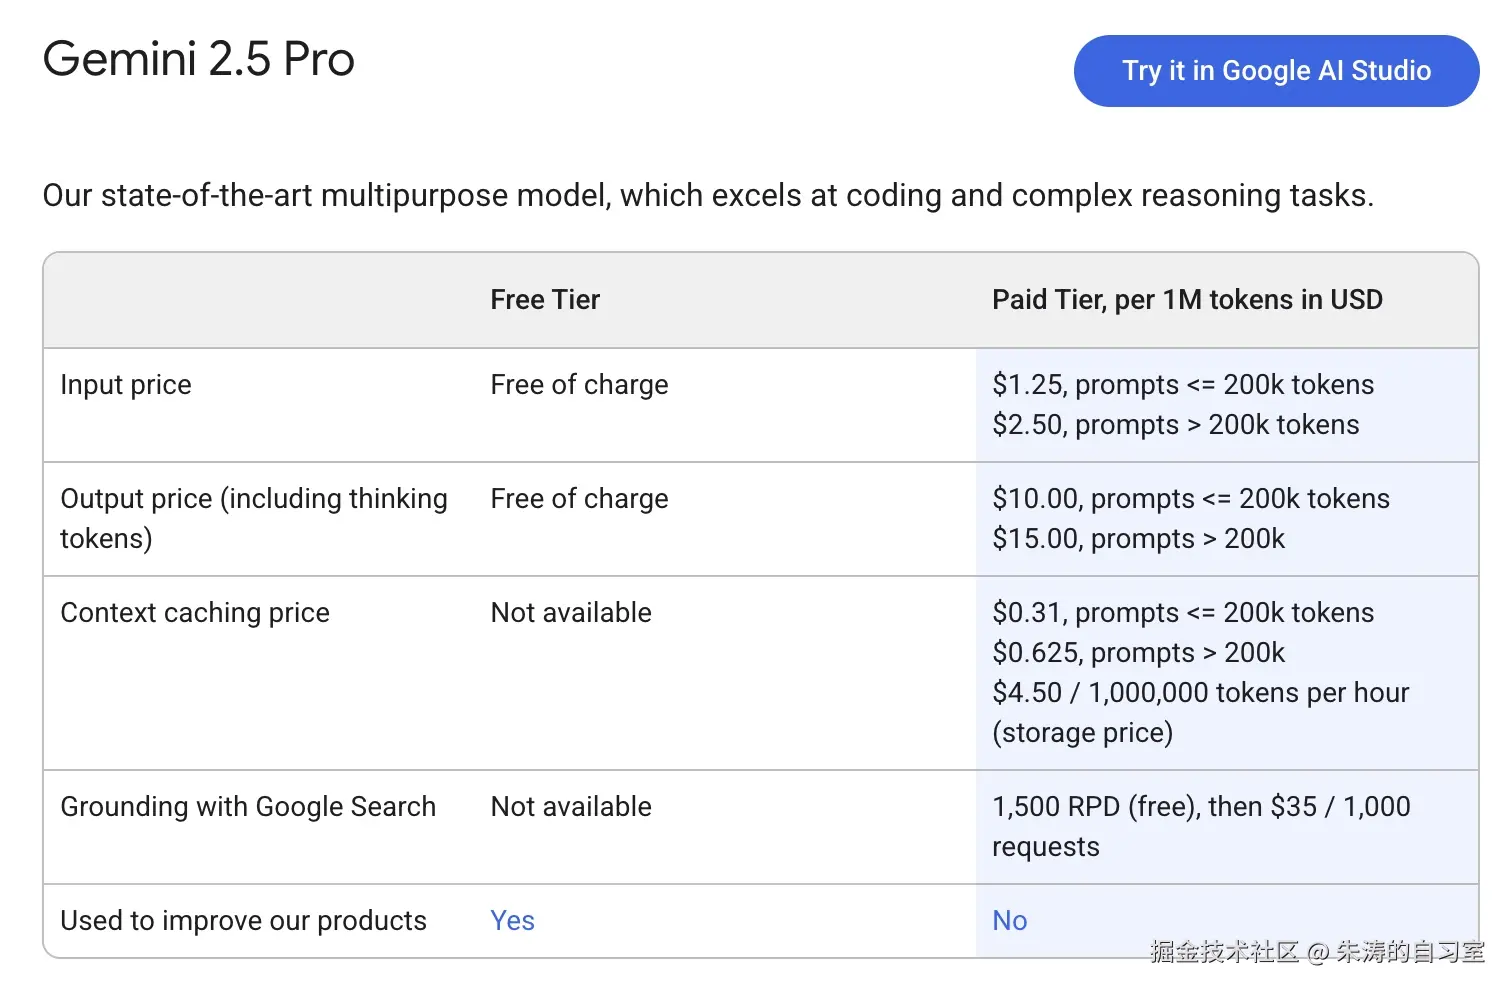Screen dimensions: 1512x992
Task: Select the Free Tier column header
Action: pos(545,300)
